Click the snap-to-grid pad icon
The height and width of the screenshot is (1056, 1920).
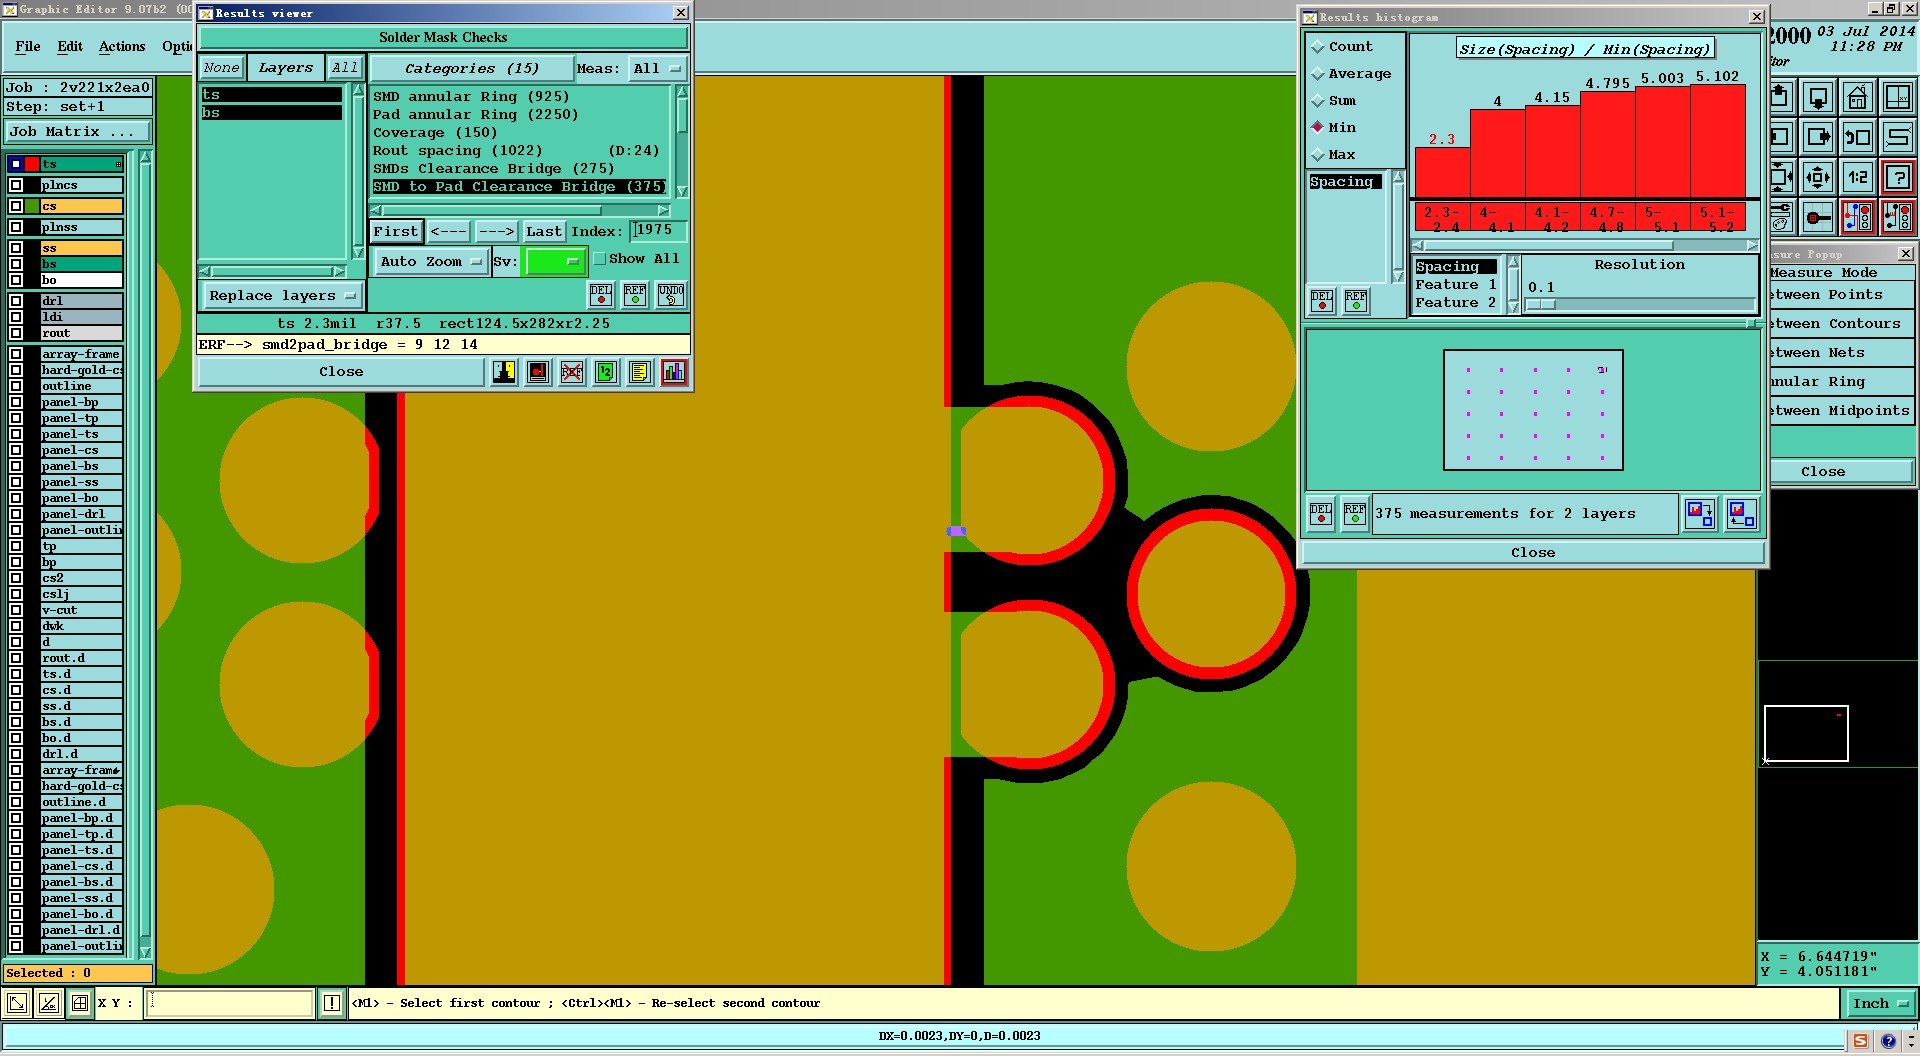point(1818,217)
